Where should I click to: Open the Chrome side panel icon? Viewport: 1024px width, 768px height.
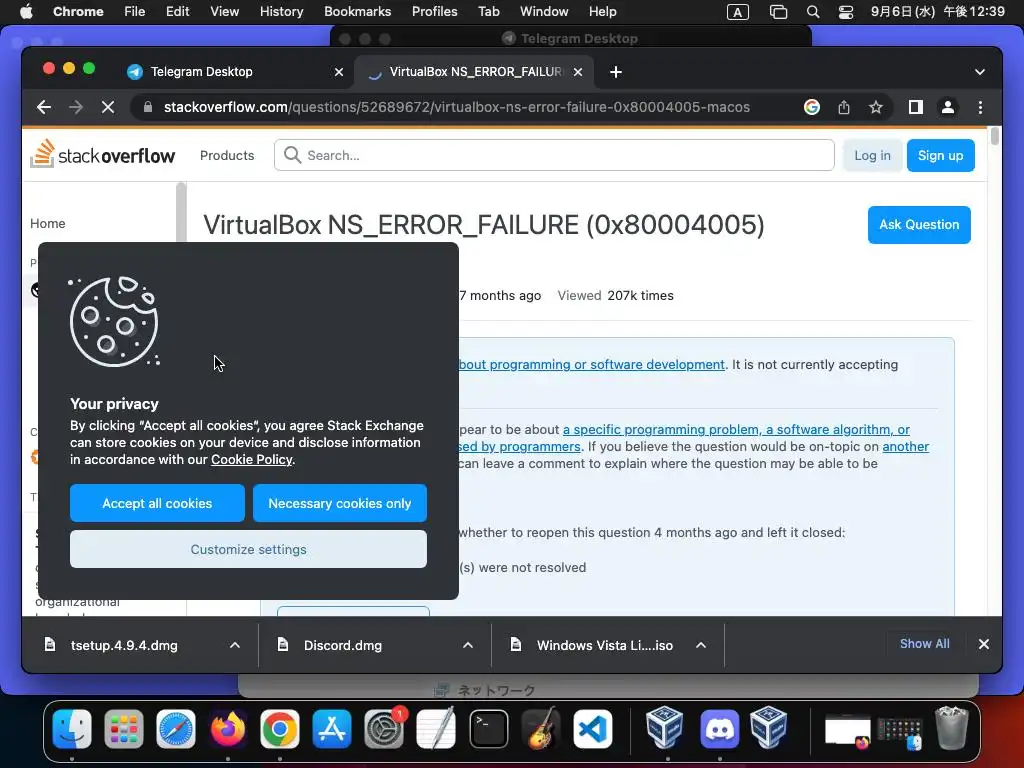point(916,107)
